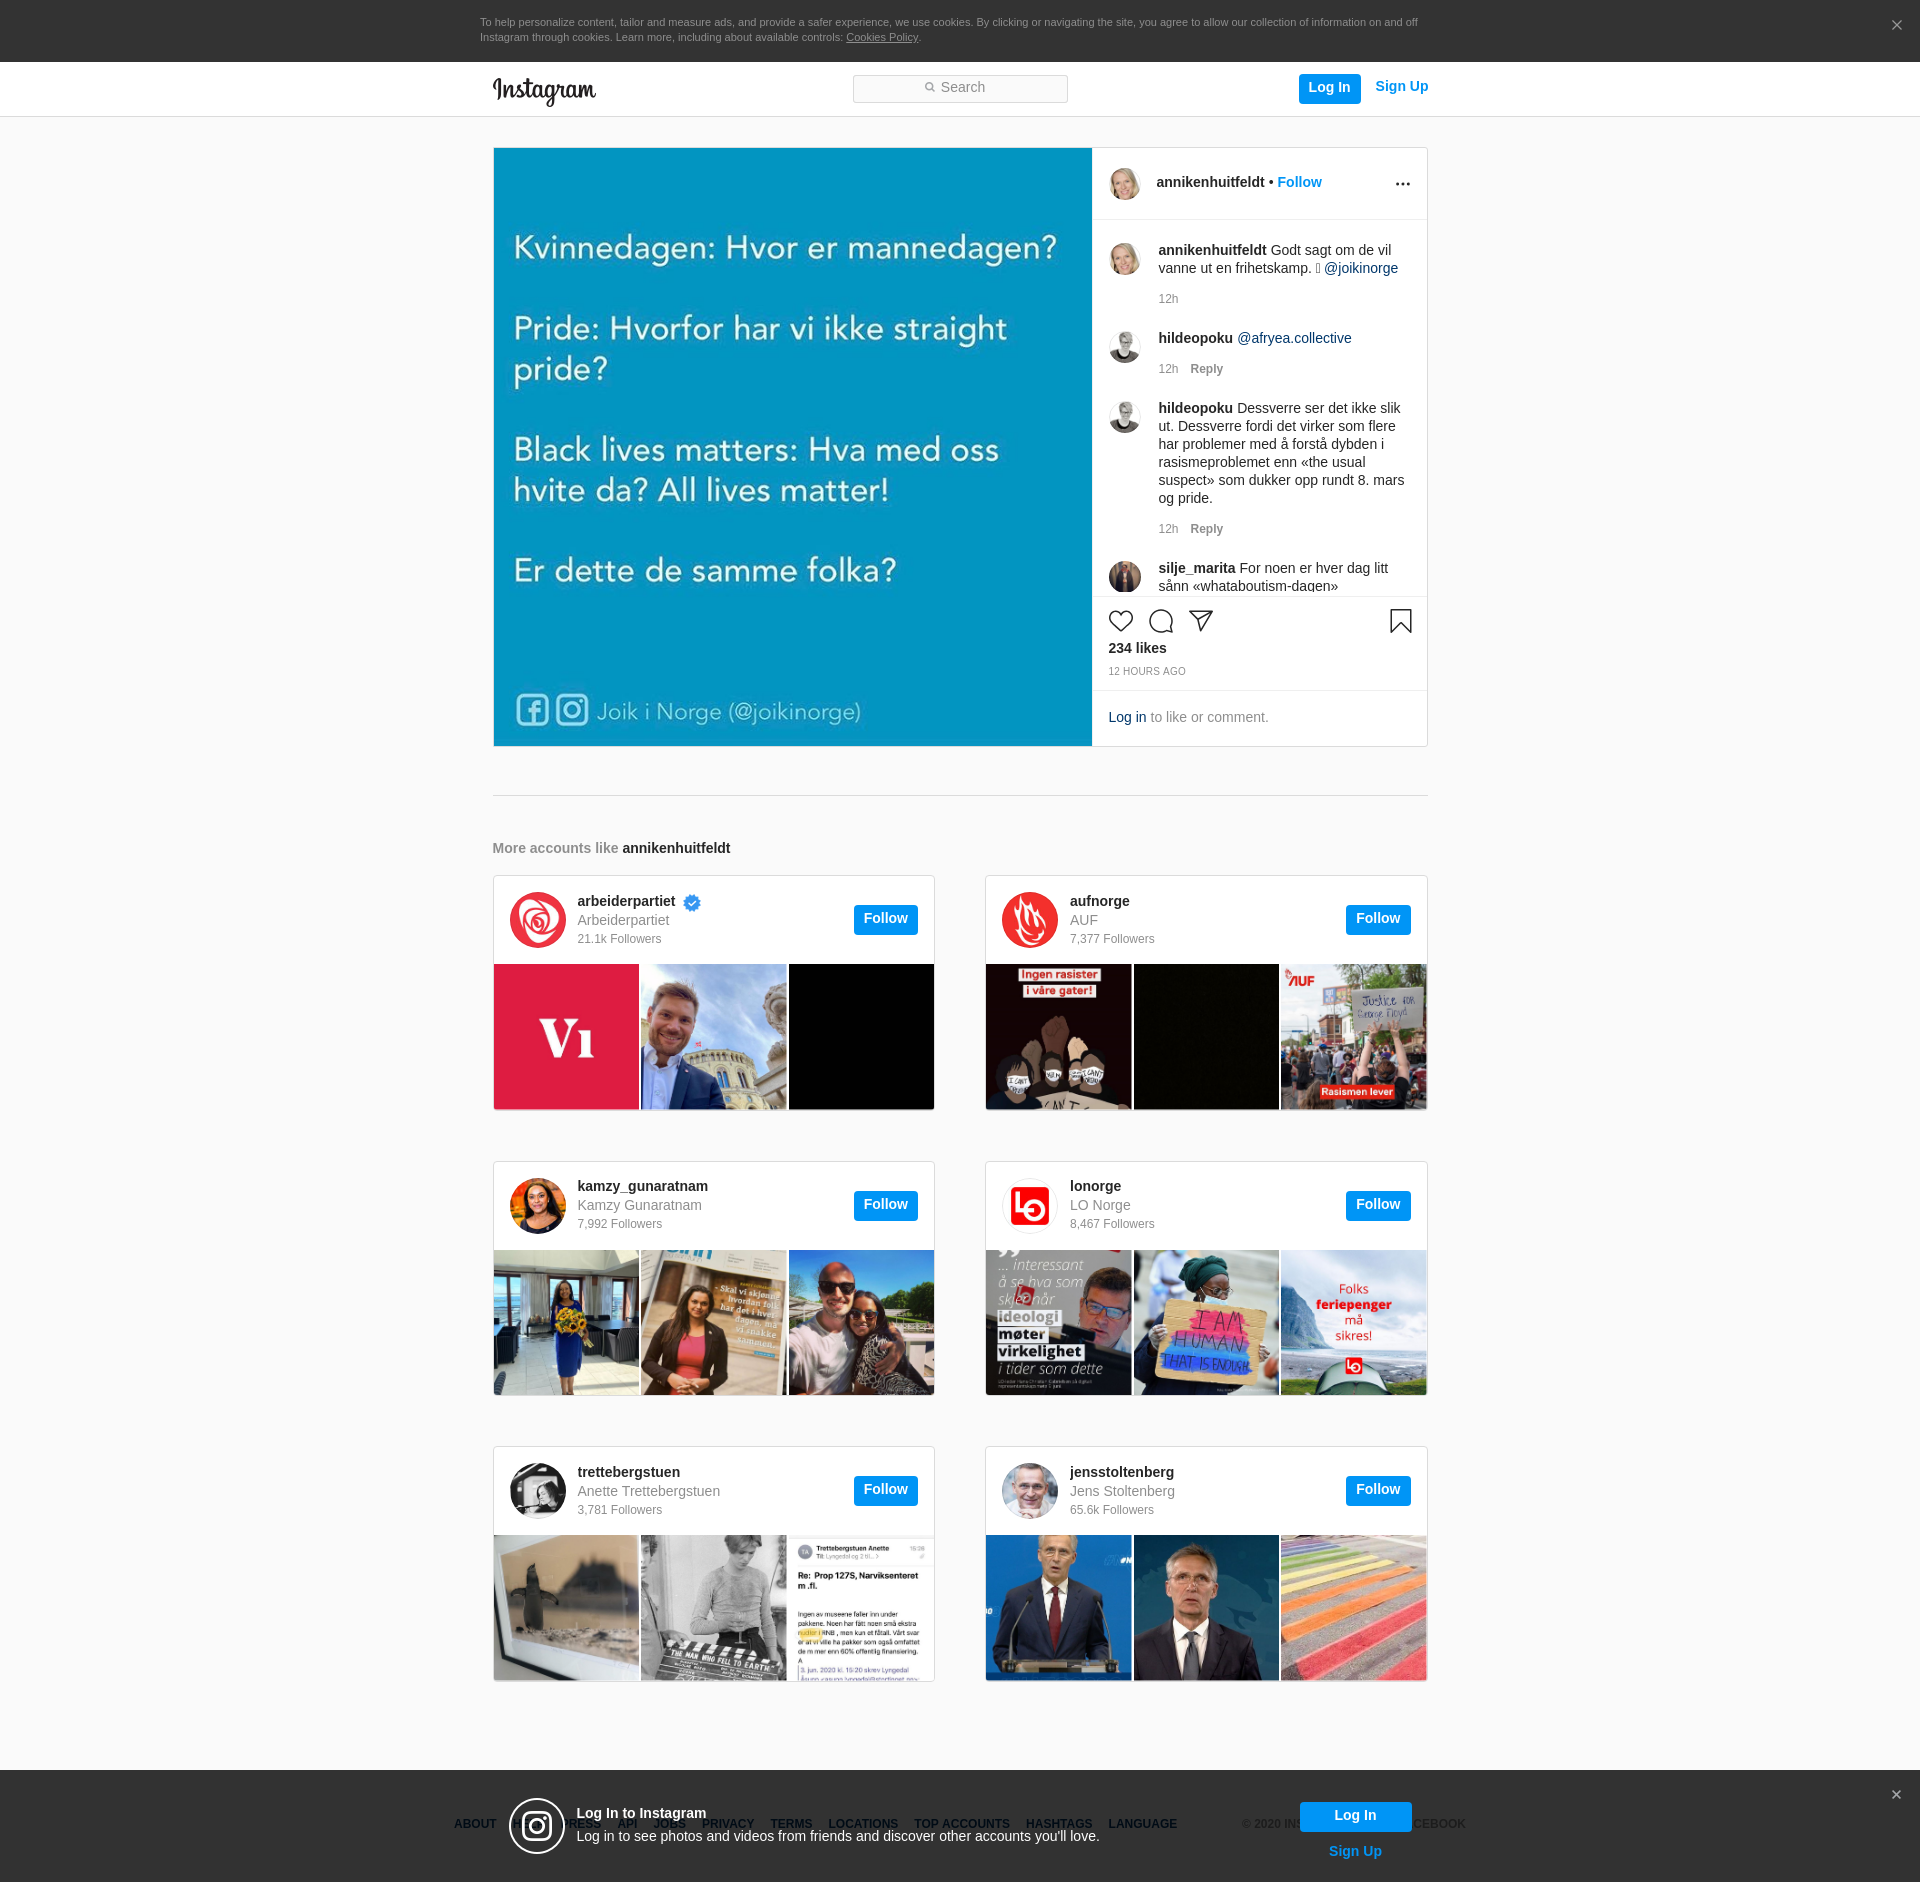
Task: Open the @afryea.collective mention link
Action: 1294,338
